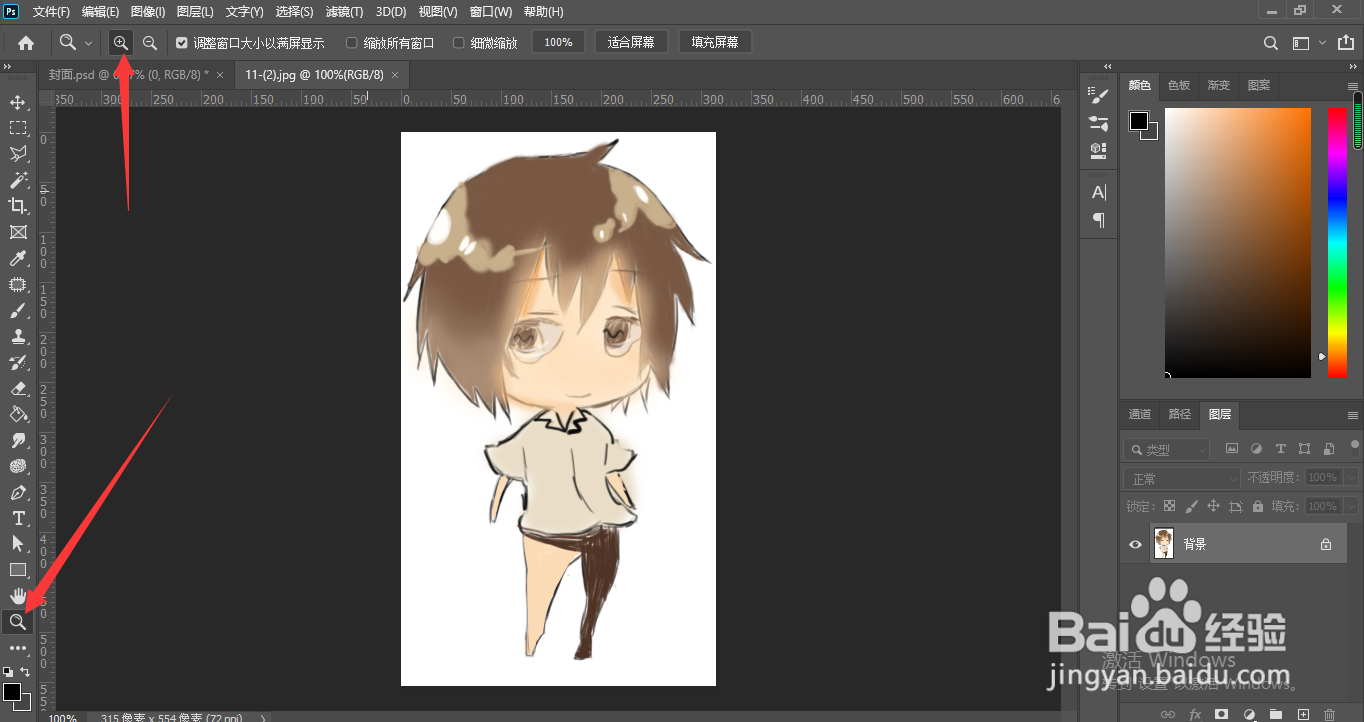Expand the toolbox double-arrow
The image size is (1364, 722).
tap(7, 67)
